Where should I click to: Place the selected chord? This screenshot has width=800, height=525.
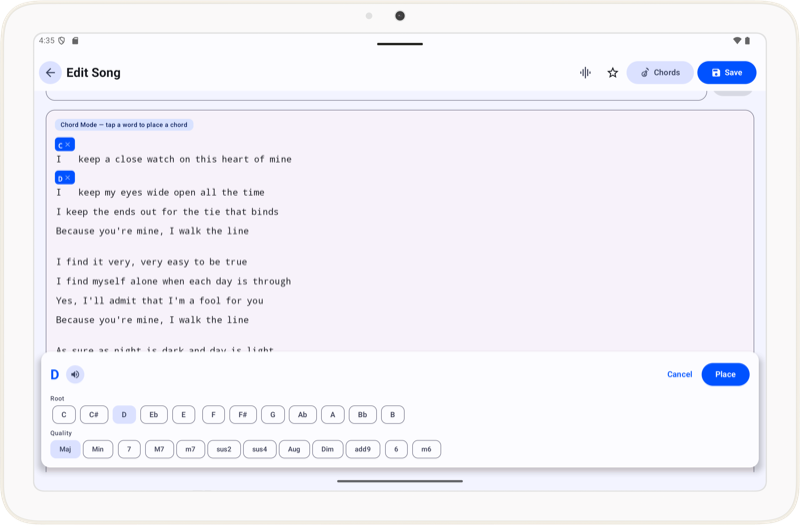(x=725, y=374)
